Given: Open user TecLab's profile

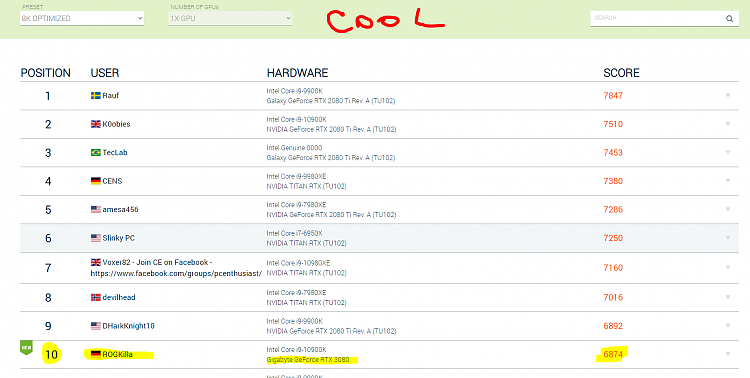Looking at the screenshot, I should pyautogui.click(x=115, y=152).
